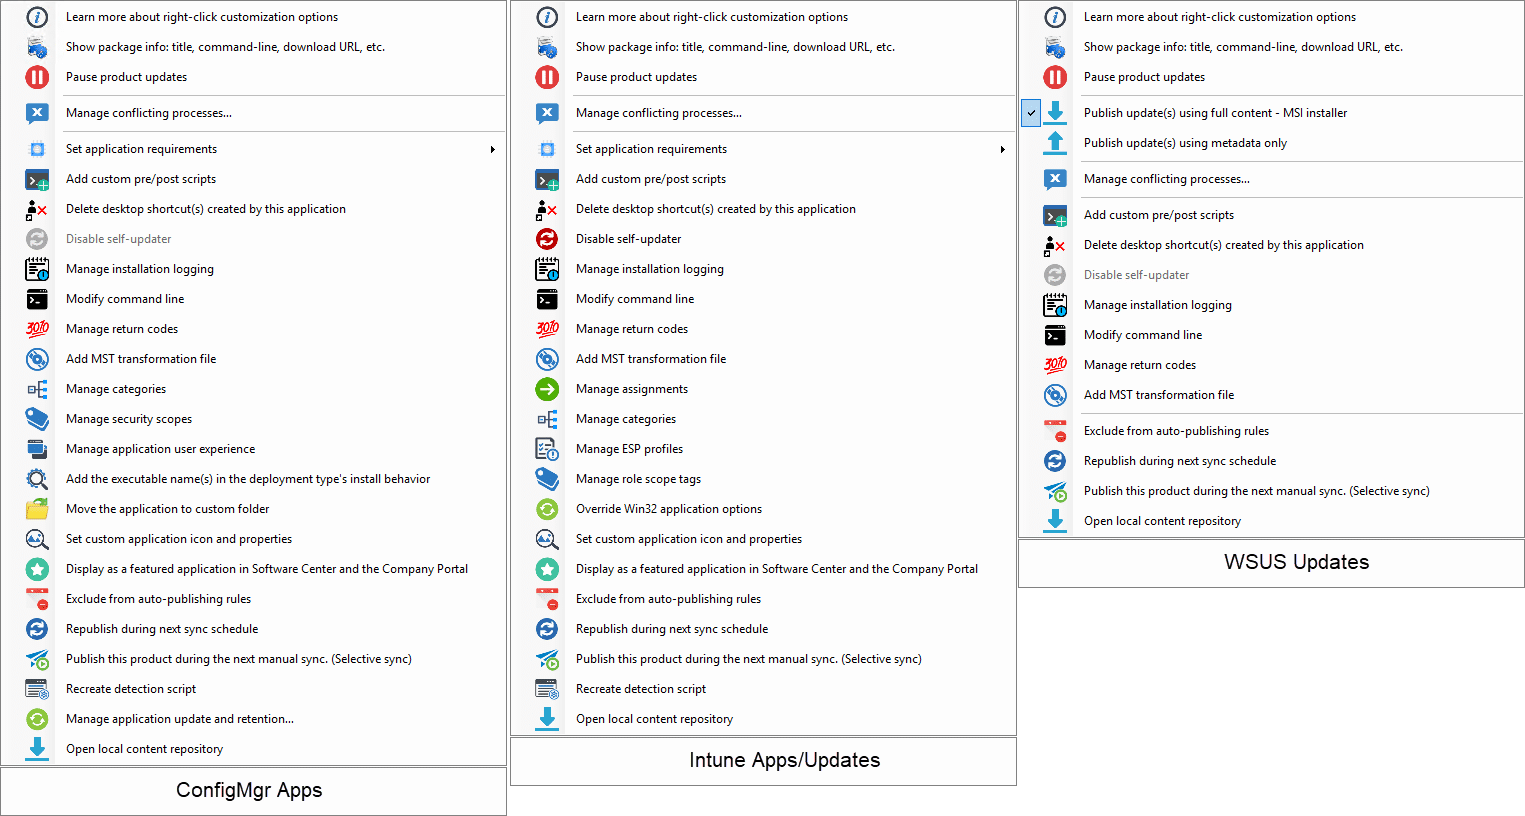
Task: Click the tag icon next to Manage security scopes
Action: tap(37, 419)
